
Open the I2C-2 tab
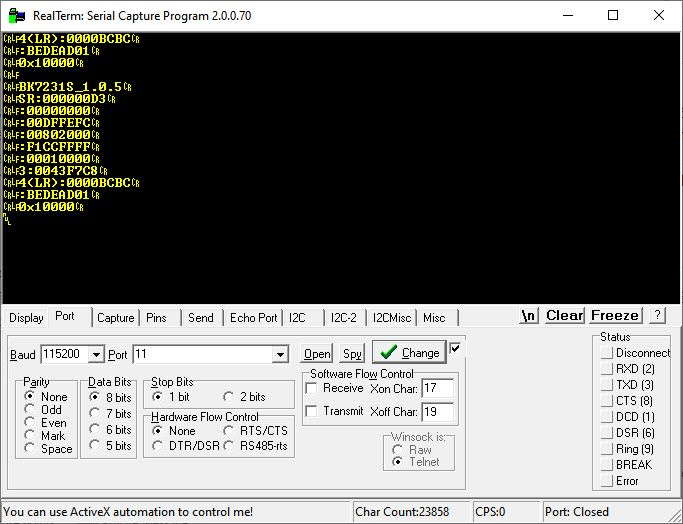(343, 318)
